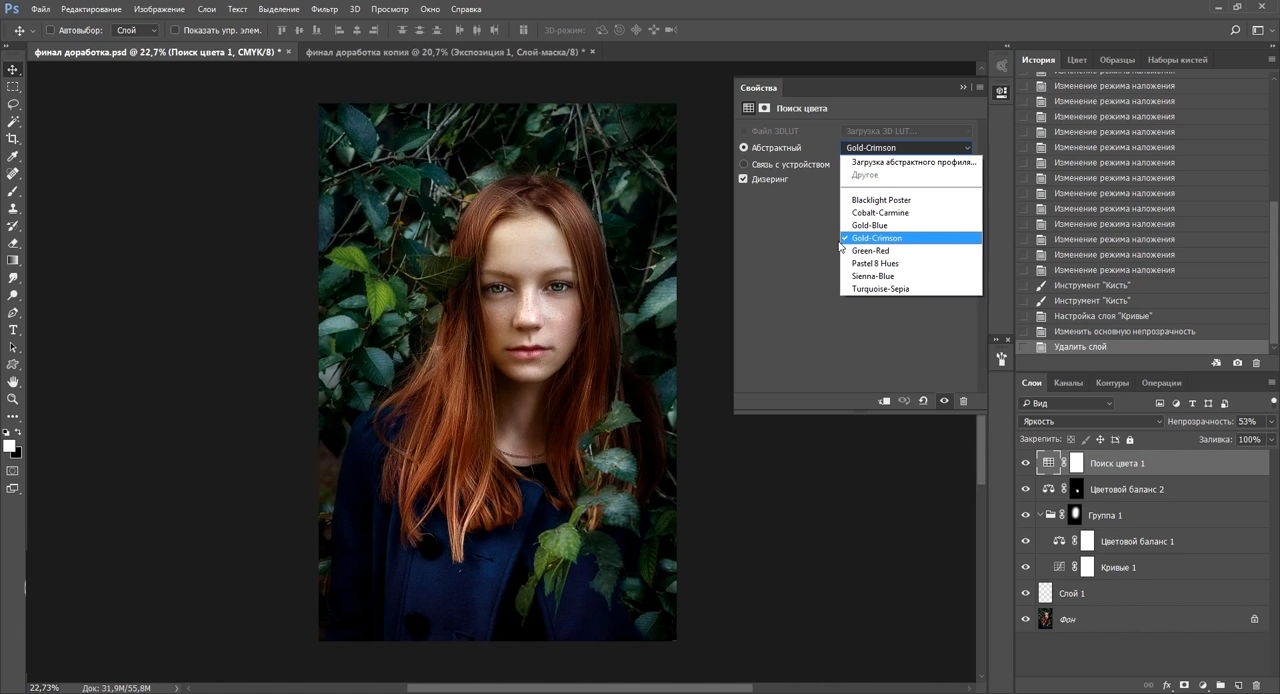The image size is (1280, 694).
Task: Select the Lasso tool
Action: [x=13, y=104]
